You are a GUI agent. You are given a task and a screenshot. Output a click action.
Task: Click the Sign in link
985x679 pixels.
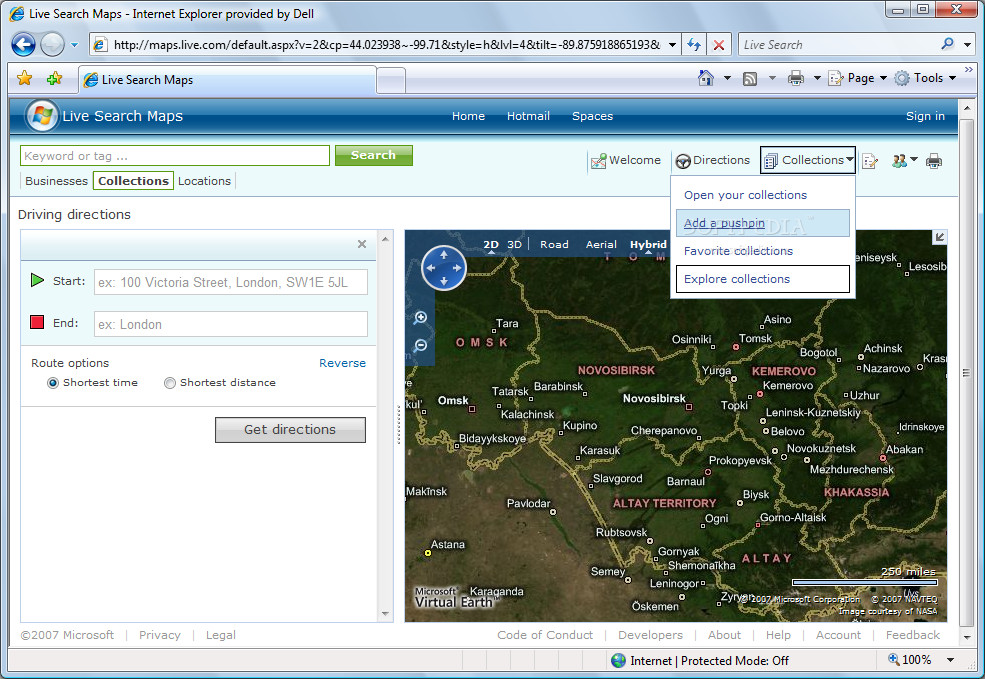click(x=925, y=116)
